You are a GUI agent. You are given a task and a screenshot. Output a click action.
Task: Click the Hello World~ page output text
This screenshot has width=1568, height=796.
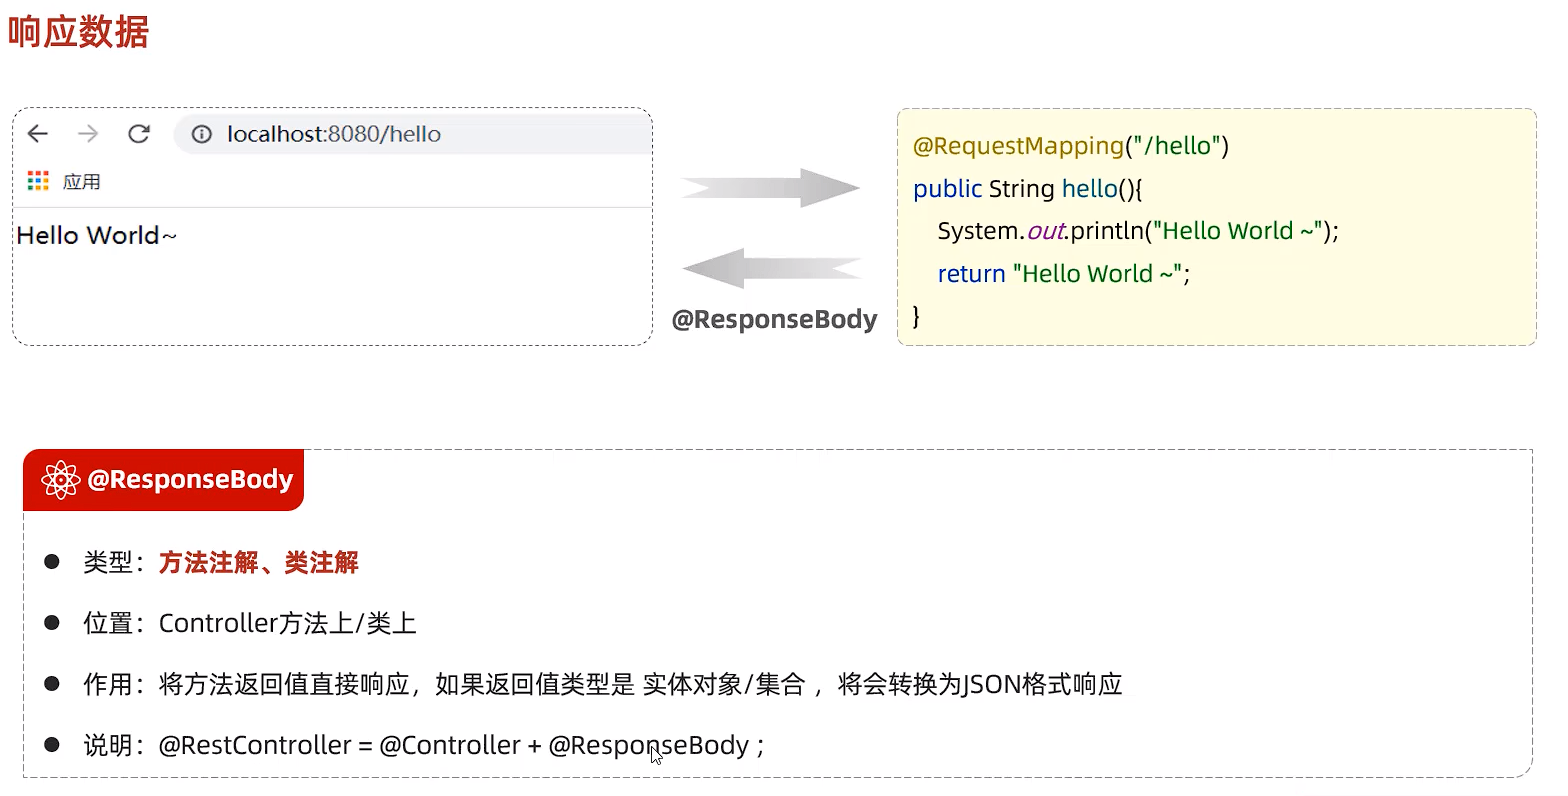96,236
